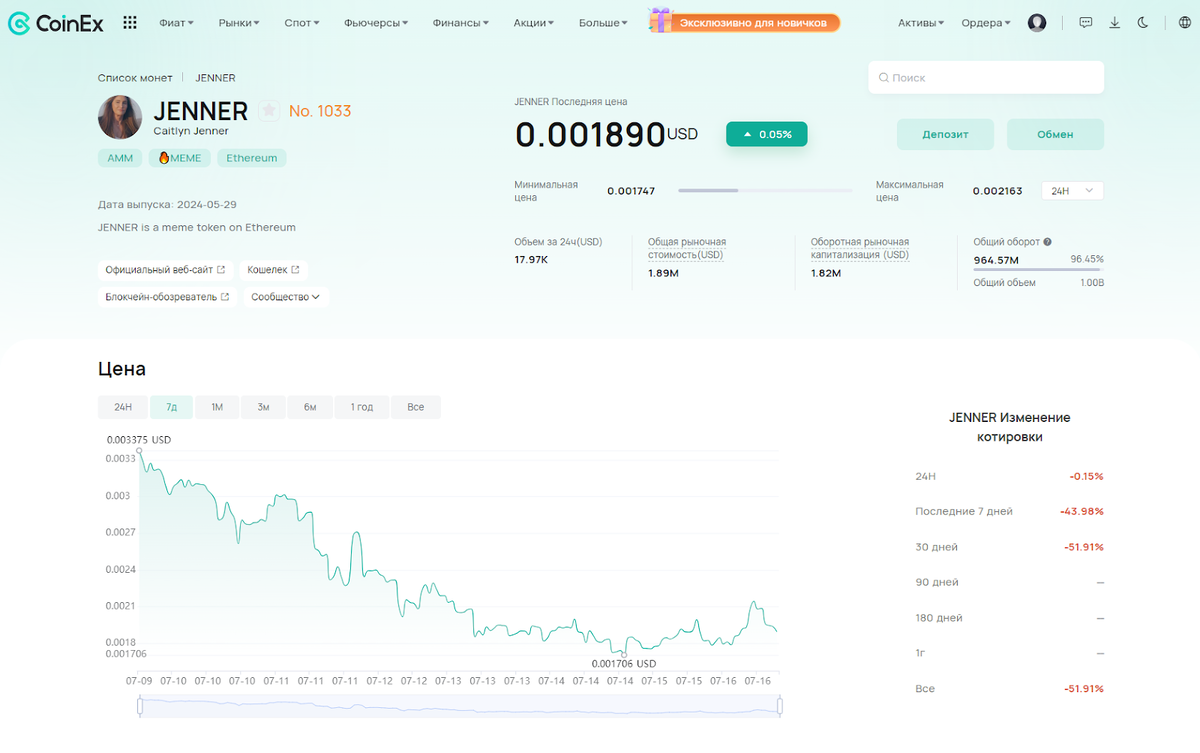Focus the Поиск search field
This screenshot has height=753, width=1200.
[986, 77]
